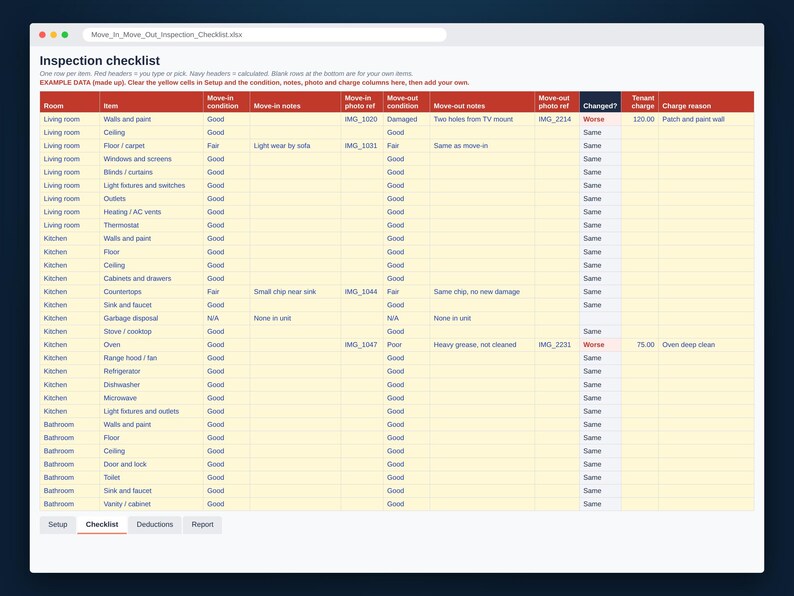Select the 'Garbage disposal' item cell
The height and width of the screenshot is (596, 794).
click(151, 318)
